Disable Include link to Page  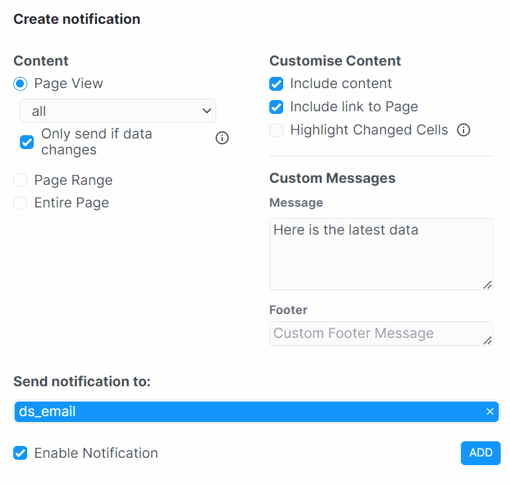[x=276, y=107]
